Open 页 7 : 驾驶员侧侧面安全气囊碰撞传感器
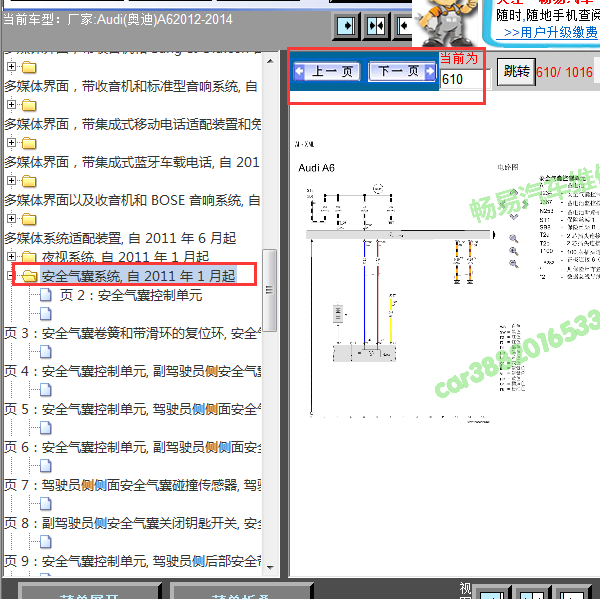 (132, 485)
